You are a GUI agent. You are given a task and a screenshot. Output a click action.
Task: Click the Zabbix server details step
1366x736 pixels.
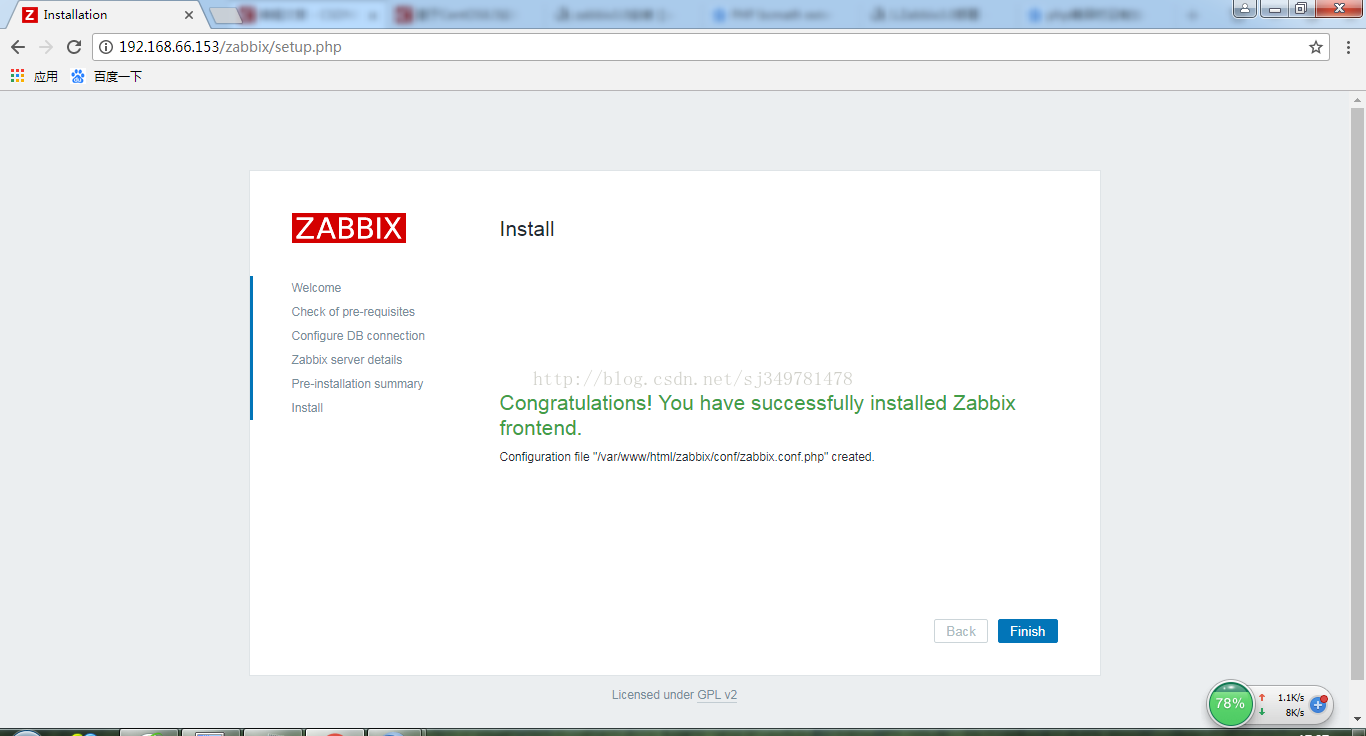click(x=347, y=360)
